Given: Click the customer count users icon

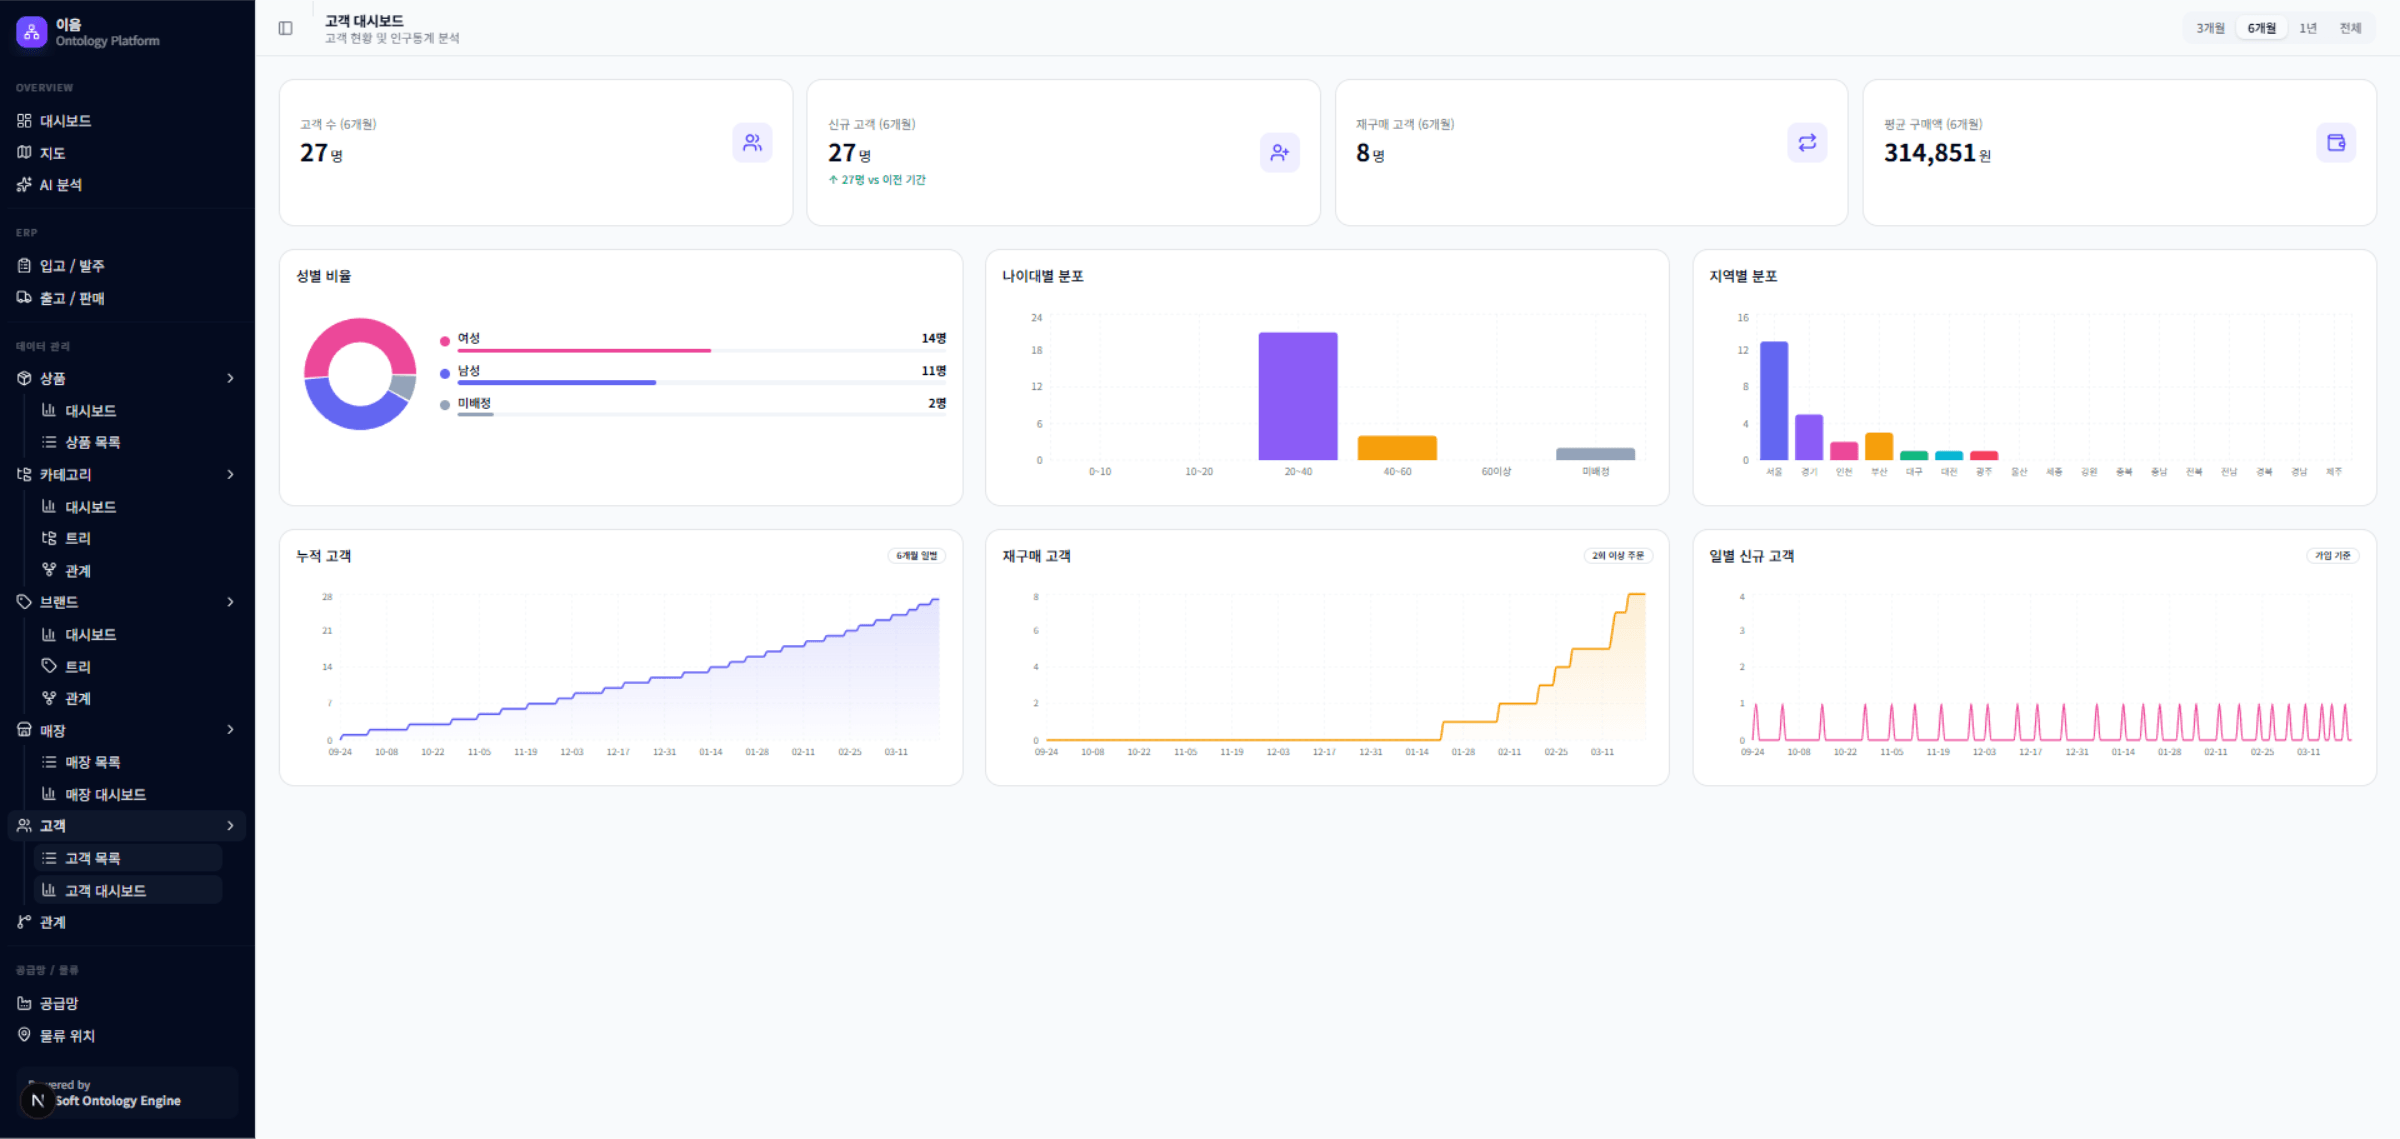Looking at the screenshot, I should click(752, 143).
